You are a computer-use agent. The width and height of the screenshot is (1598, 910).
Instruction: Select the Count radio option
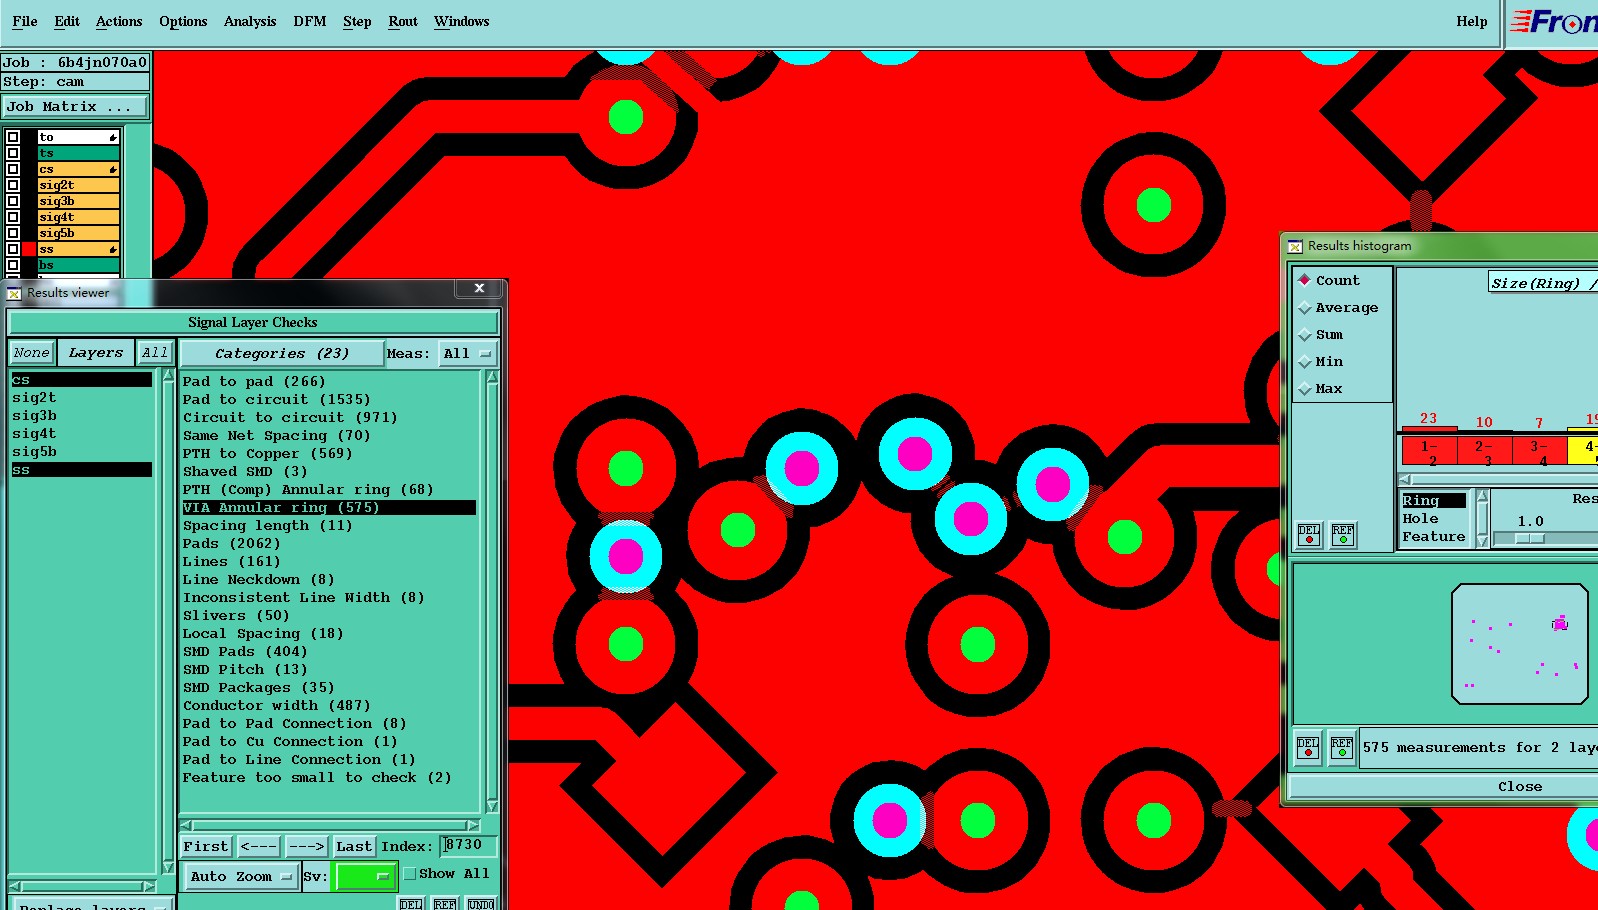click(1304, 280)
